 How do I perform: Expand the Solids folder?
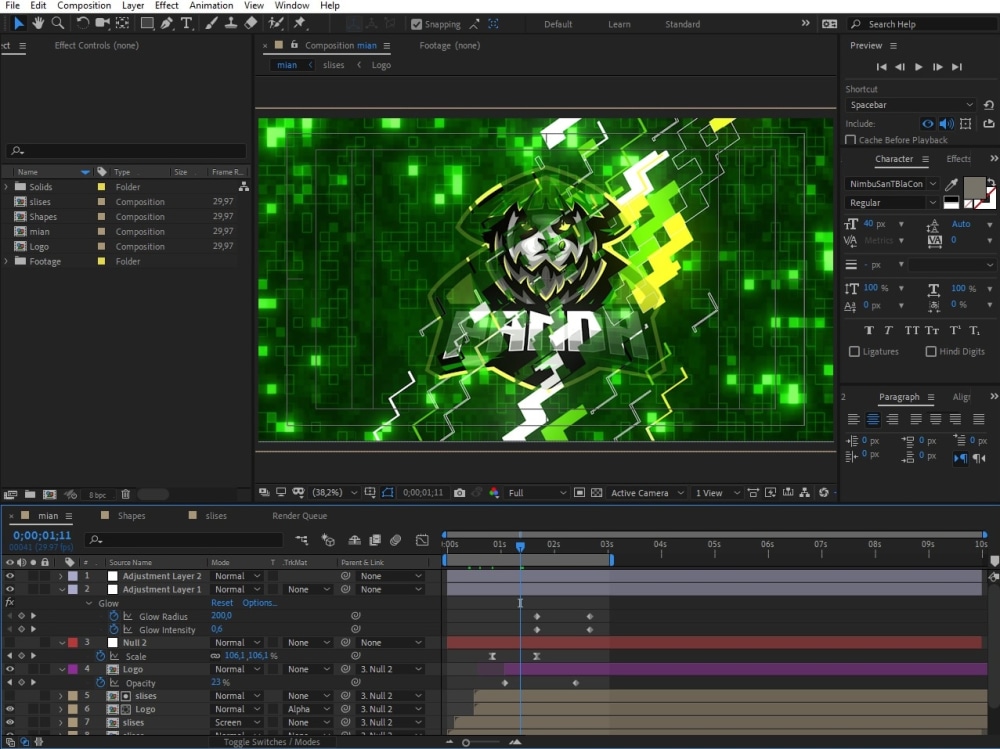6,186
